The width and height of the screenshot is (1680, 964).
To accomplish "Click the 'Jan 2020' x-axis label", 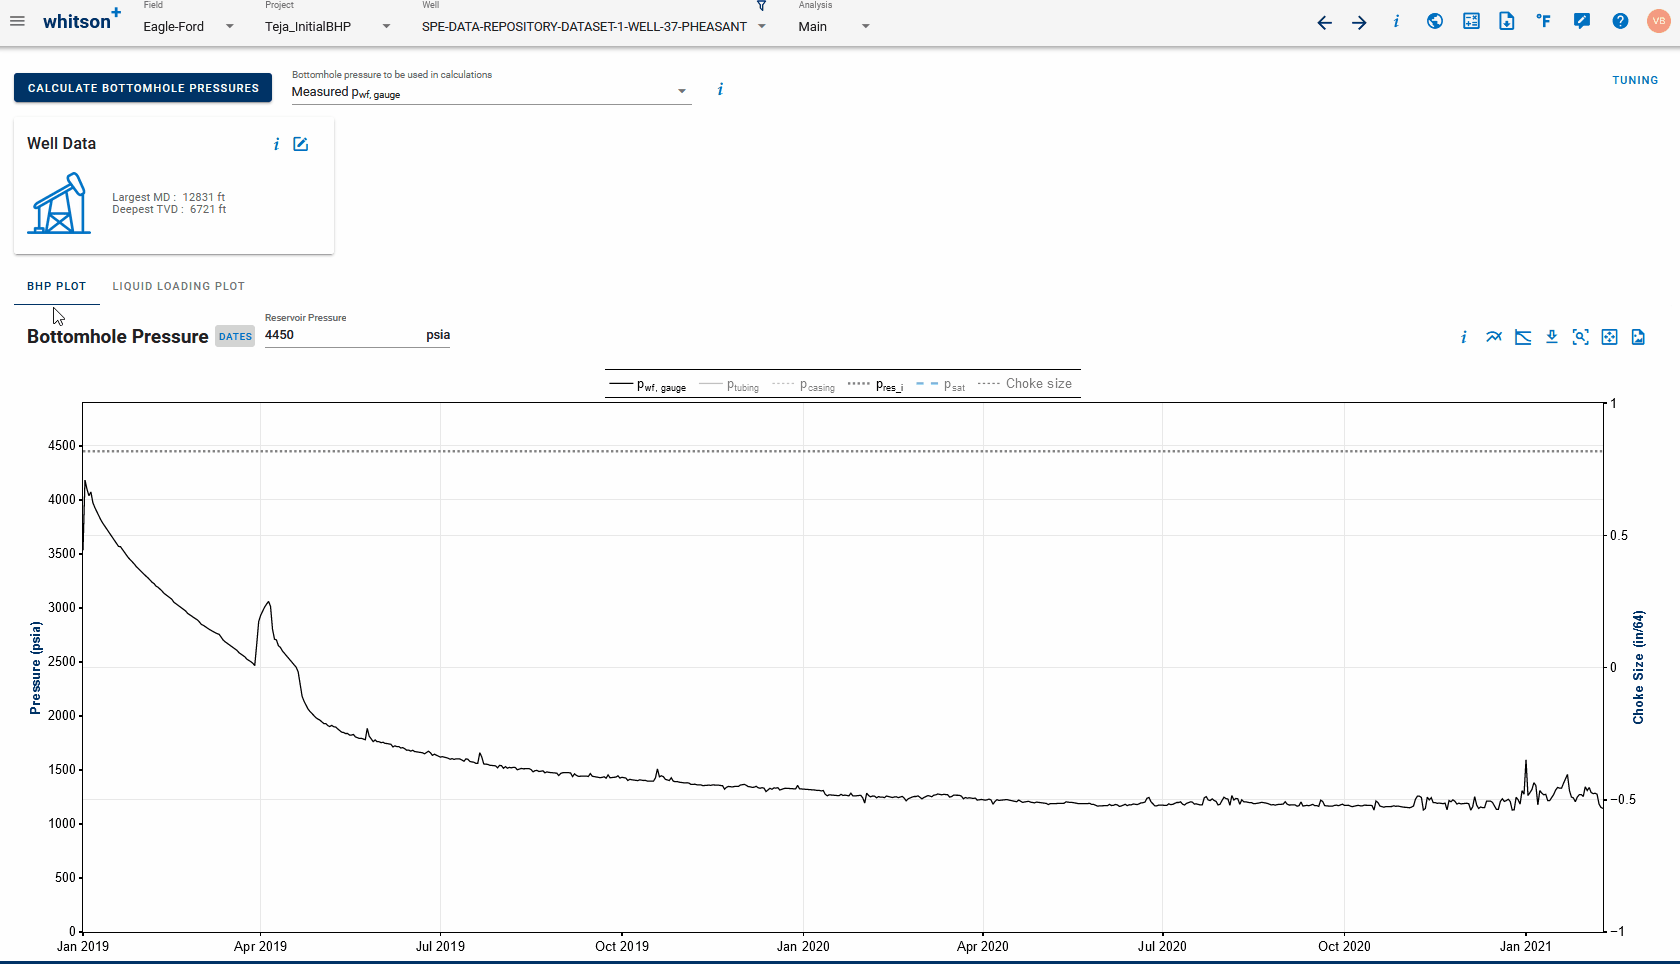I will point(803,946).
